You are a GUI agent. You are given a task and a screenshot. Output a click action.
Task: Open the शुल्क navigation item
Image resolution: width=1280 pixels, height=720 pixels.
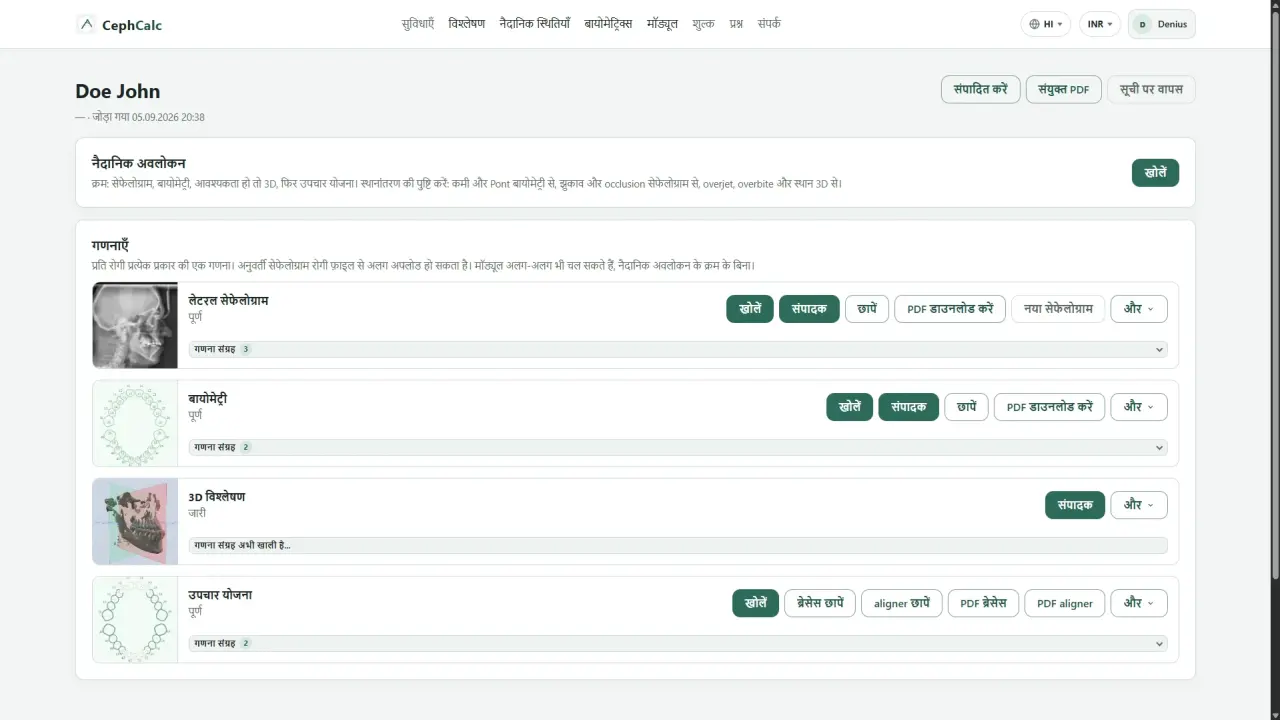click(703, 23)
